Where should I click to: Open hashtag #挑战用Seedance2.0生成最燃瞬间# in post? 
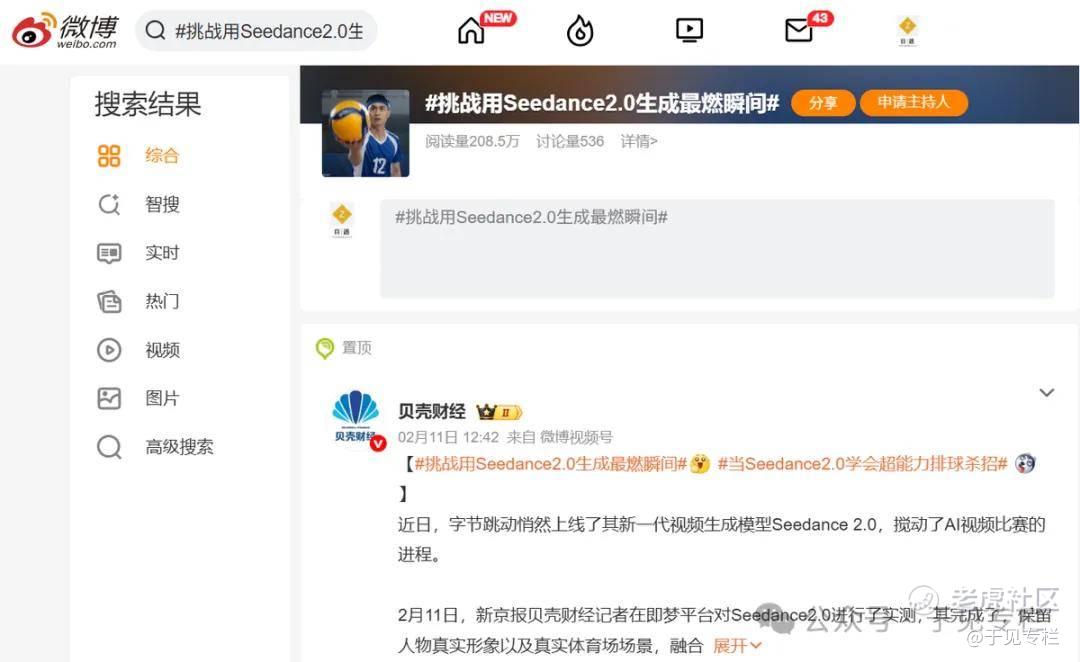(550, 464)
